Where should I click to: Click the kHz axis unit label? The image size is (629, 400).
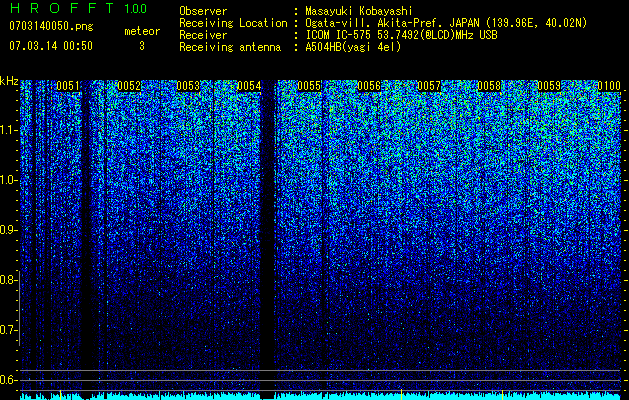tap(9, 81)
